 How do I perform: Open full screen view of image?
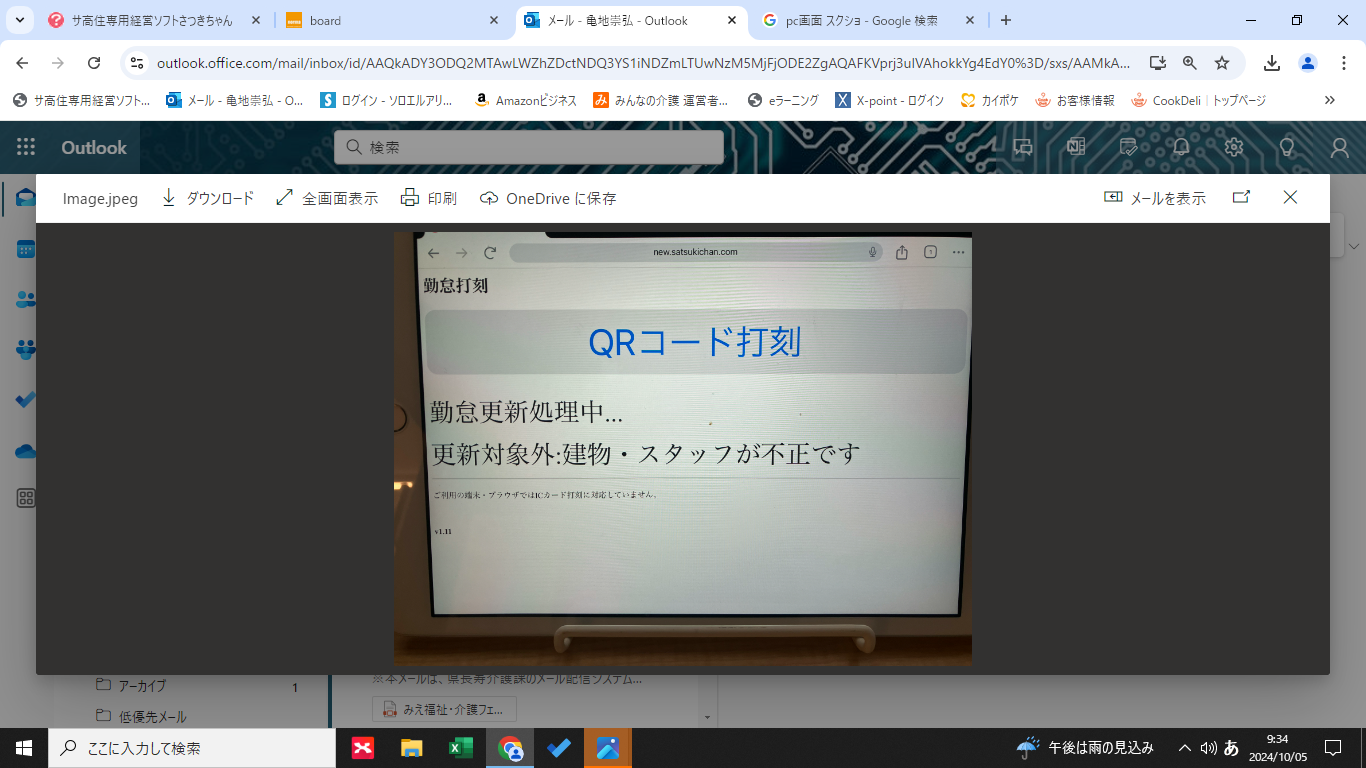pos(327,198)
